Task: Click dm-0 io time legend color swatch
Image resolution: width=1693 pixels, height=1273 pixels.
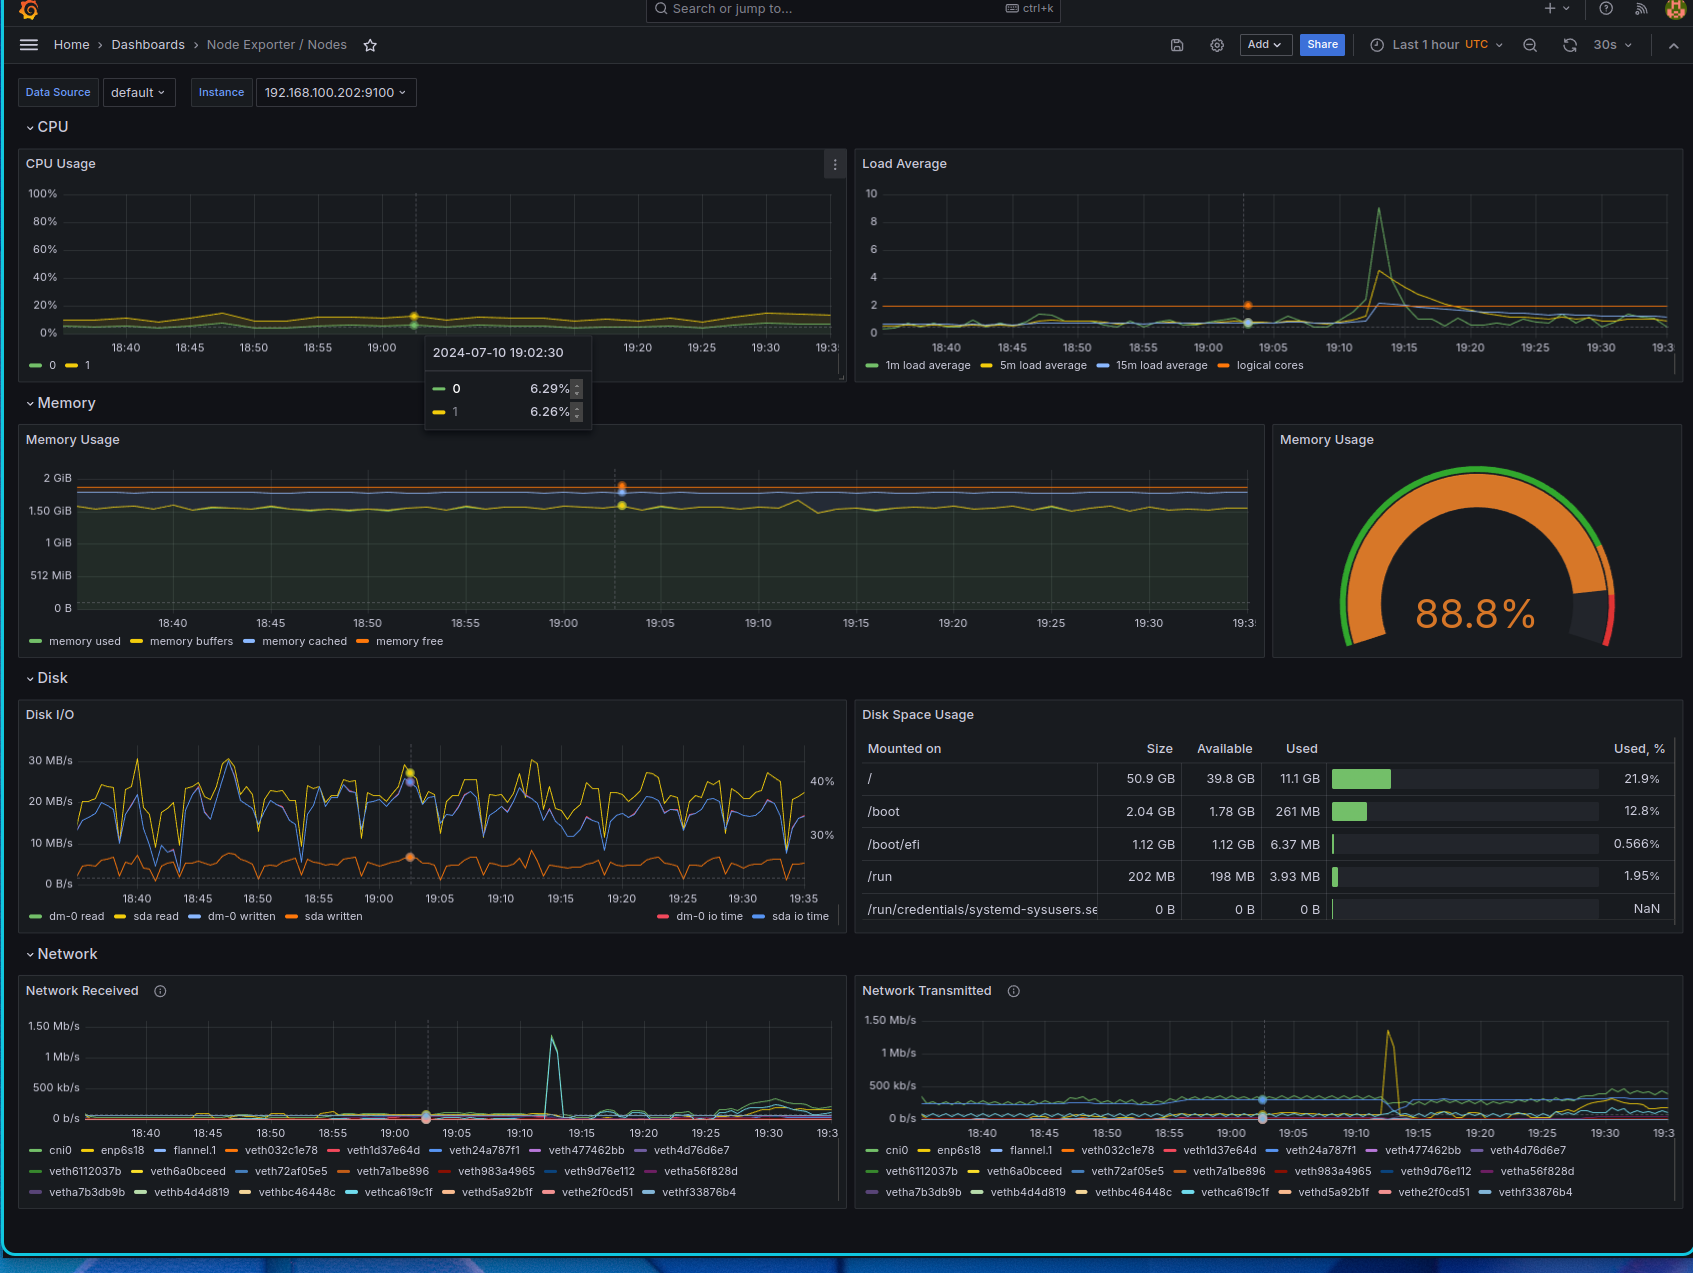Action: [663, 917]
